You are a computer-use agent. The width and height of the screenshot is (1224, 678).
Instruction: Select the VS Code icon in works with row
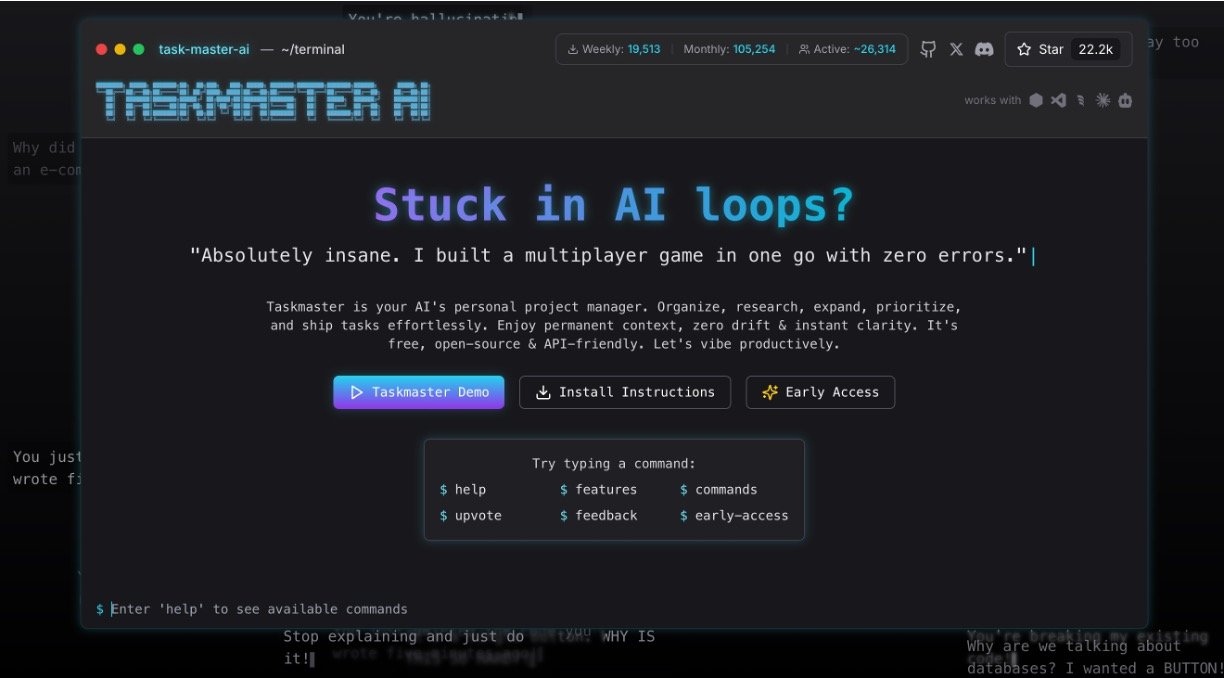tap(1058, 100)
